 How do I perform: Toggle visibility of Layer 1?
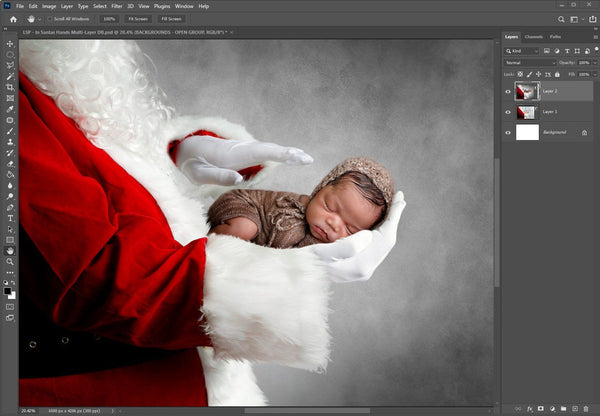tap(508, 112)
